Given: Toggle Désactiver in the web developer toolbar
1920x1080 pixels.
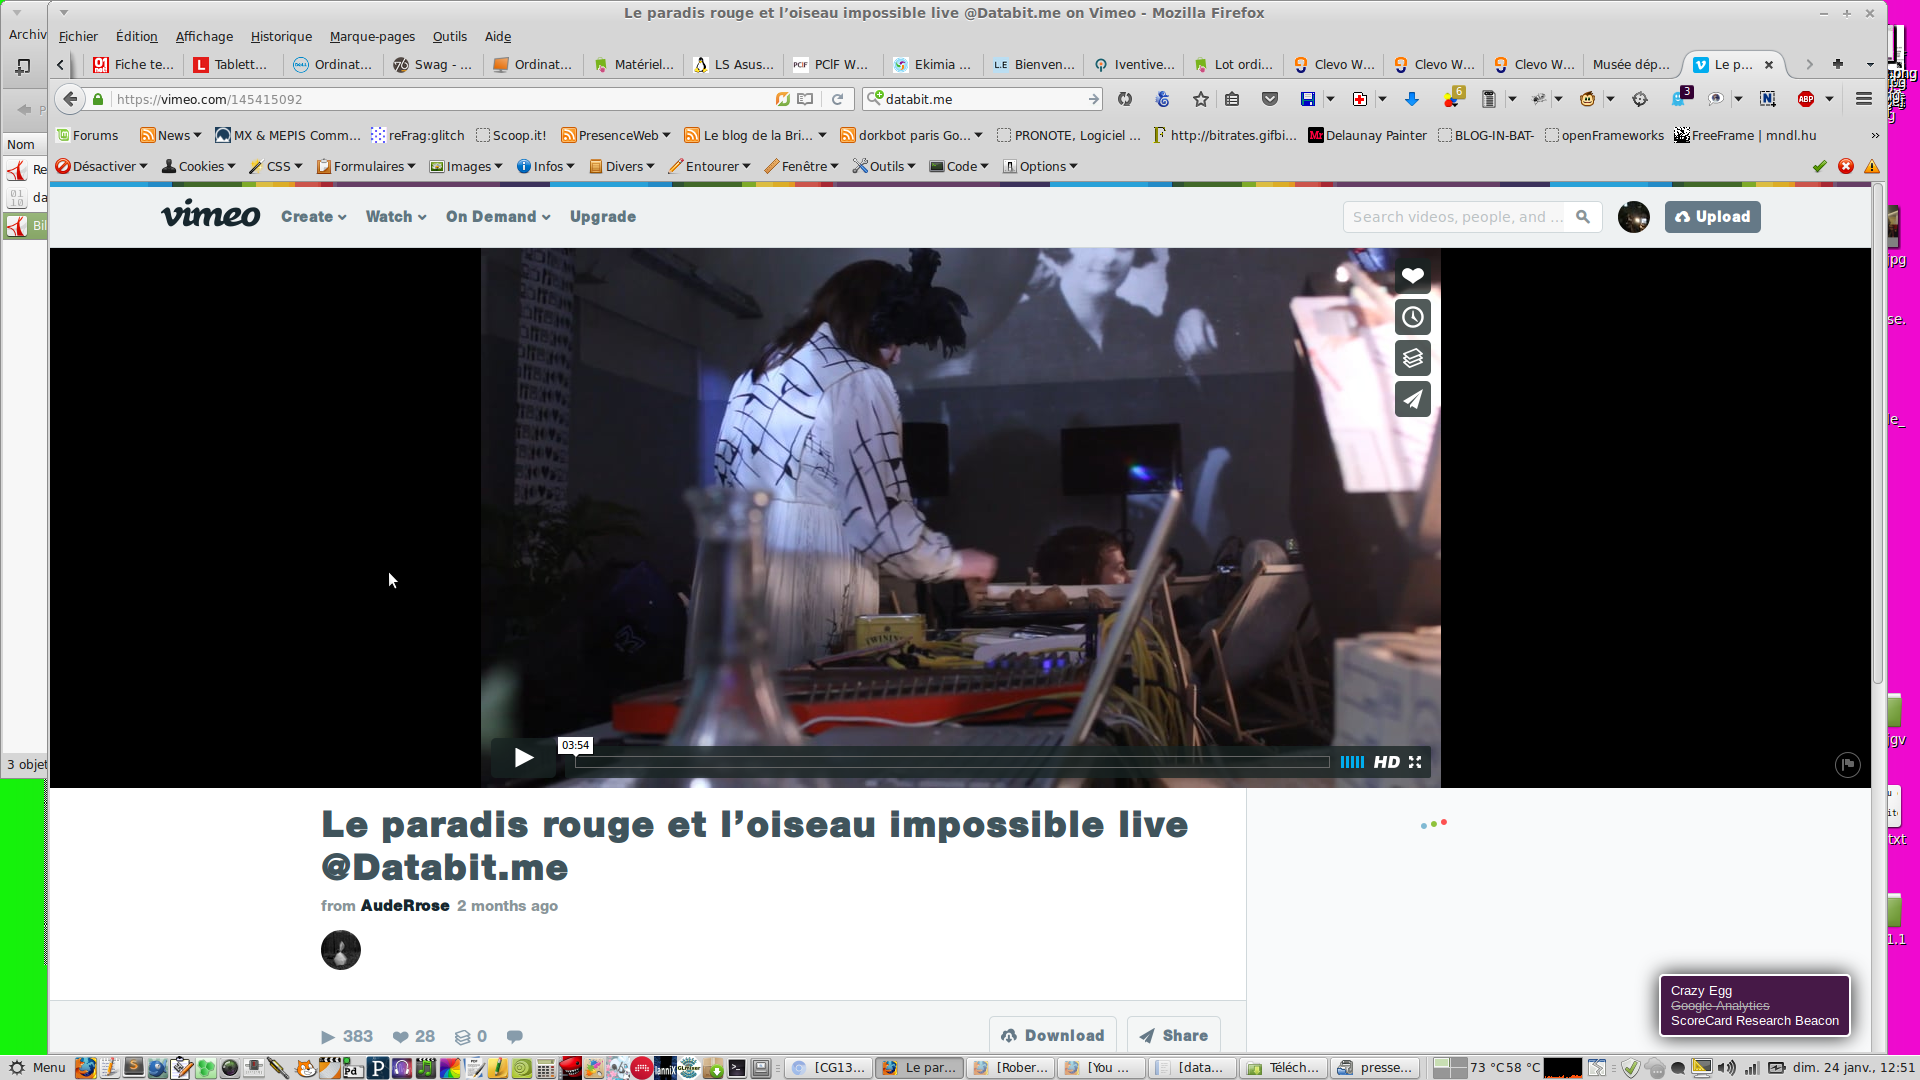Looking at the screenshot, I should (101, 167).
